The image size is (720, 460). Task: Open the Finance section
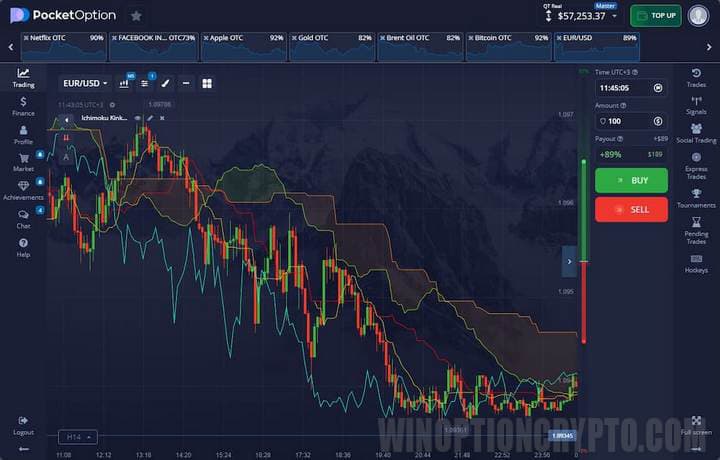coord(23,107)
